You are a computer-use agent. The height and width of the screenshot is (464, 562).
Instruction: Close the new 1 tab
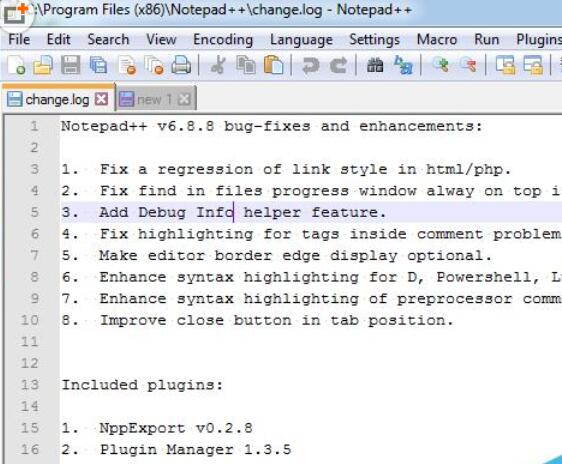184,99
